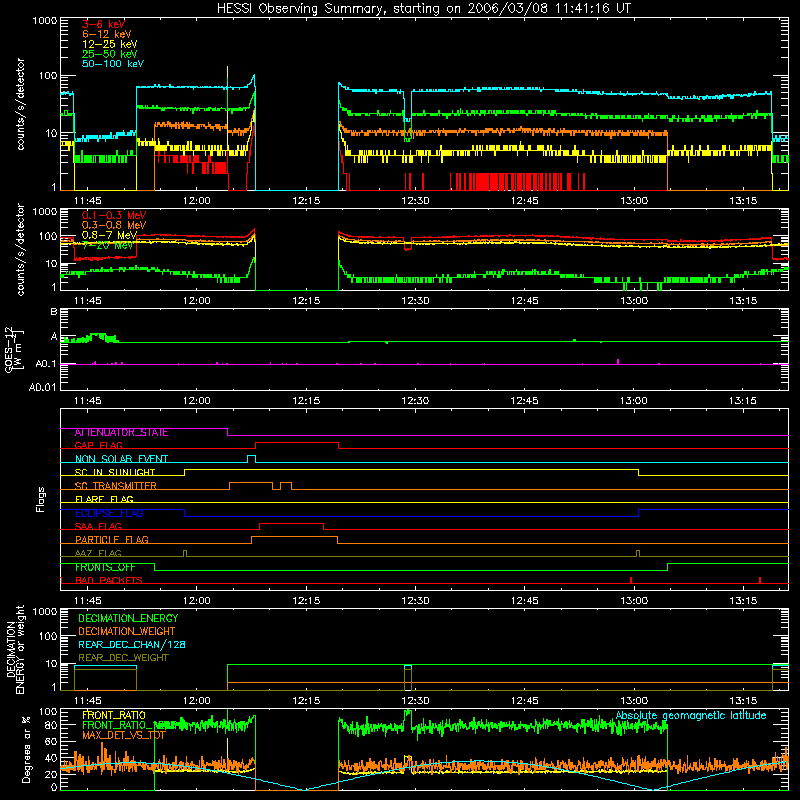800x800 pixels.
Task: Click the GAP_FLAG label
Action: [98, 445]
